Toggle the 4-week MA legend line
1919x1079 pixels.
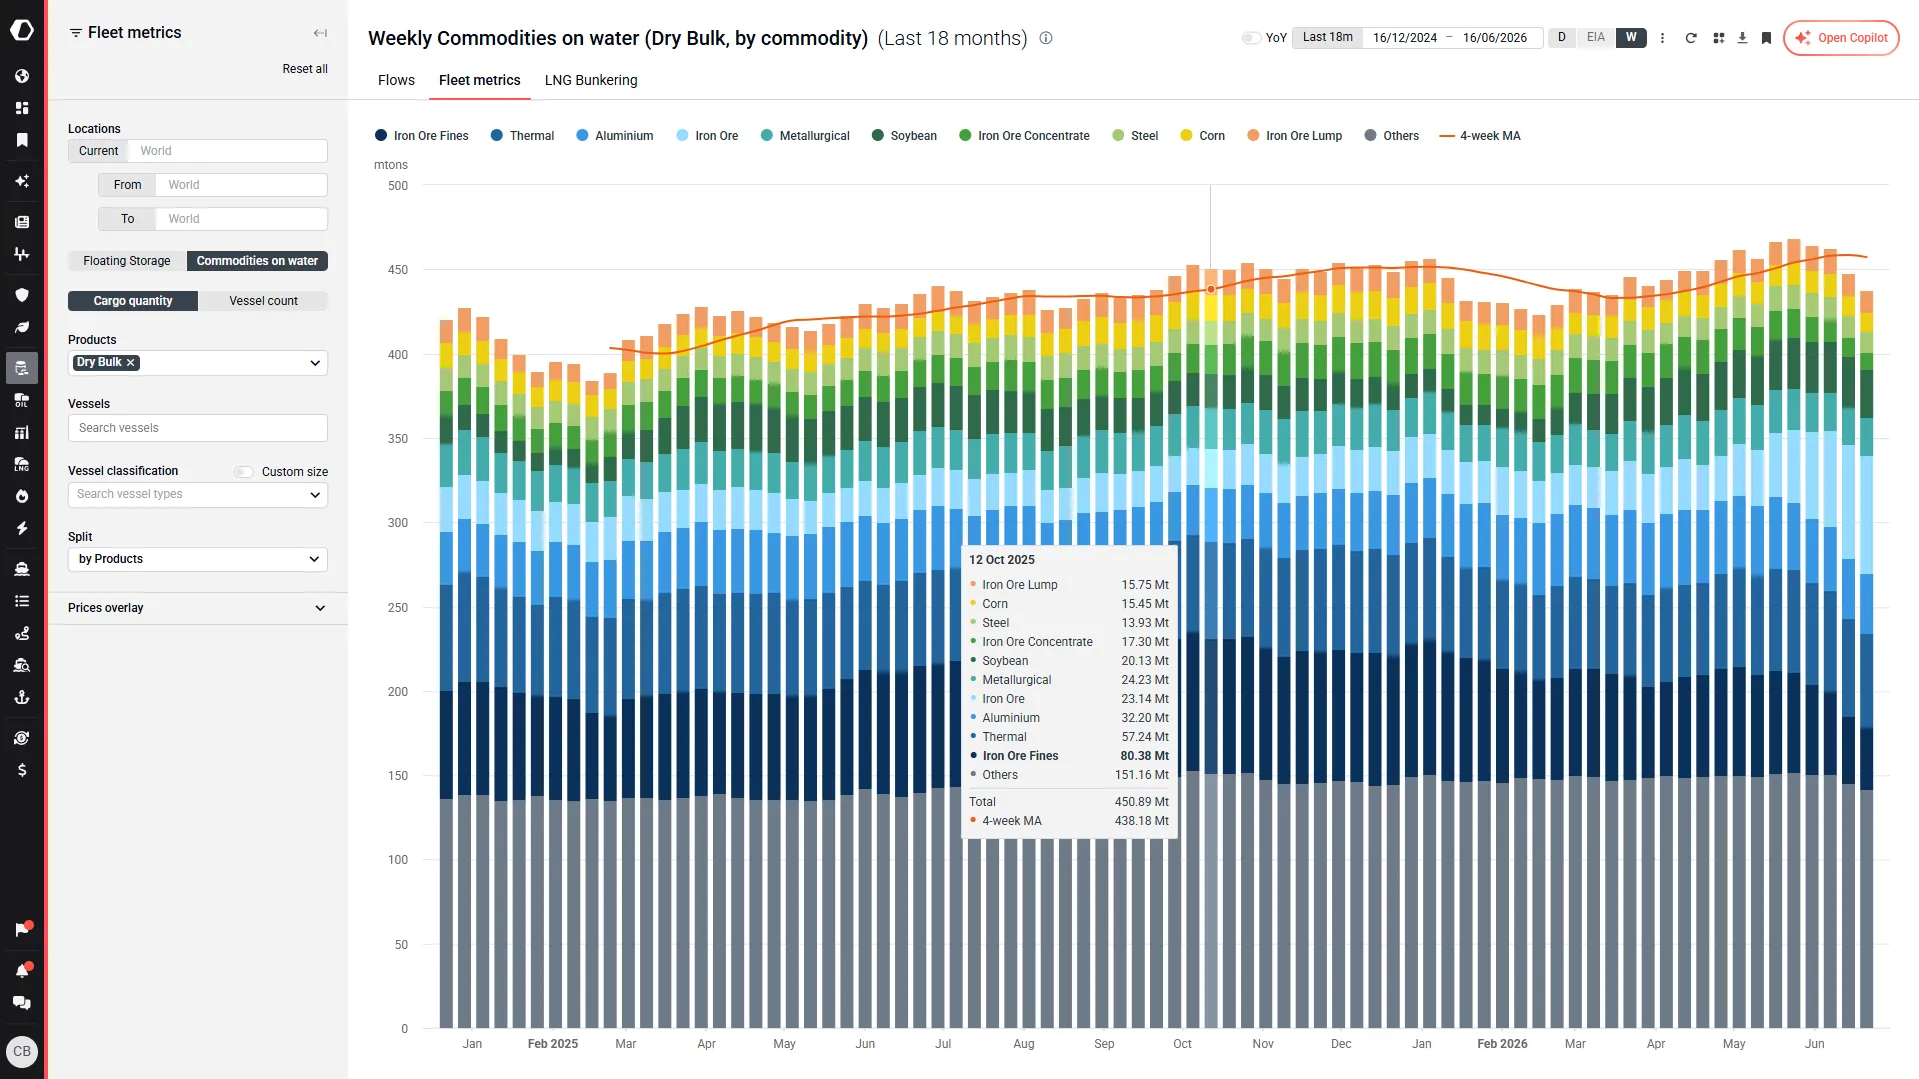1480,136
